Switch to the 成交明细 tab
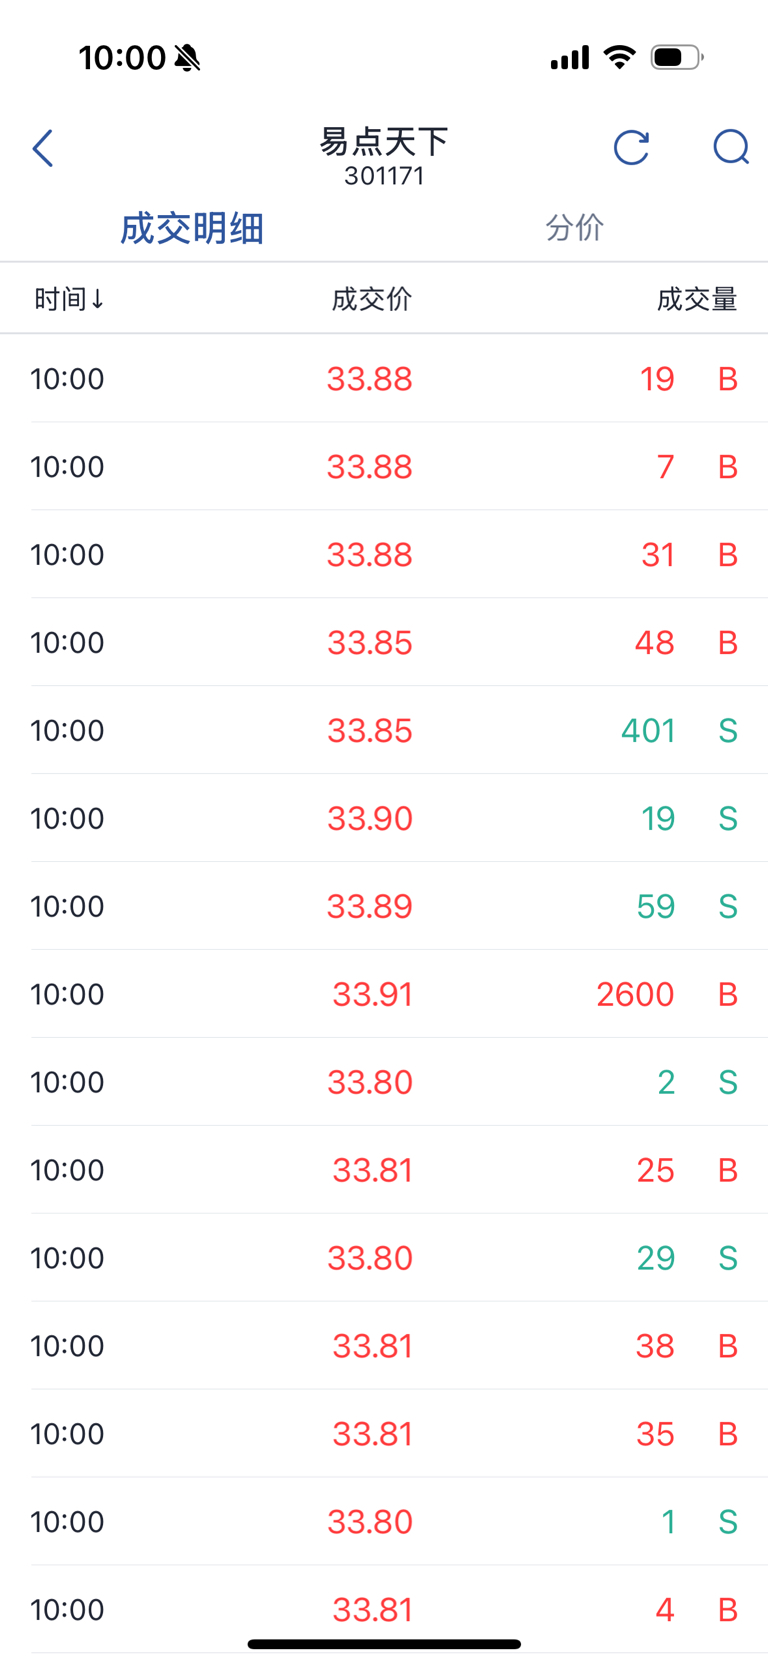 (x=191, y=228)
